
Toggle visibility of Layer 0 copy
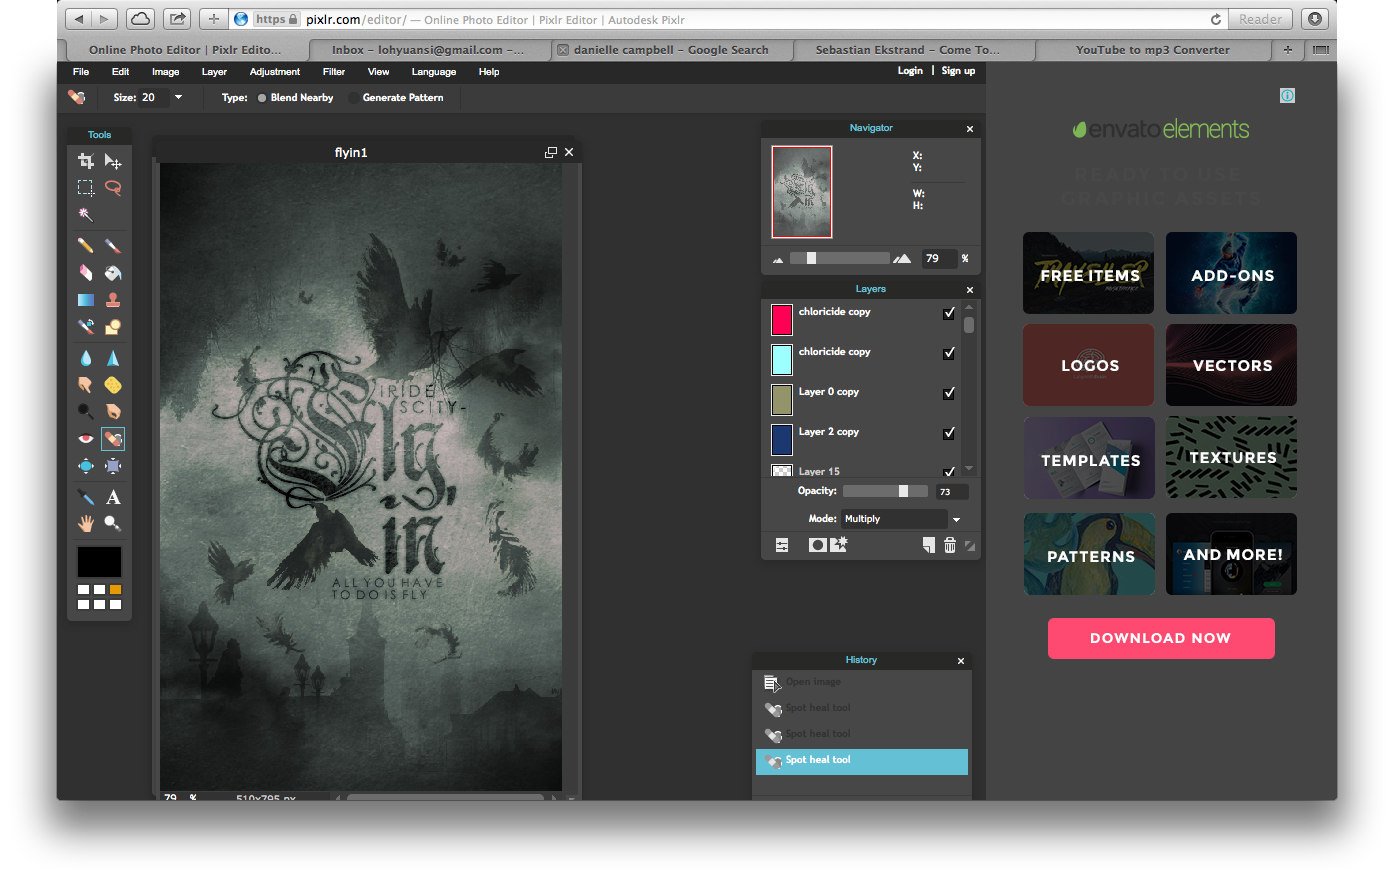(949, 393)
